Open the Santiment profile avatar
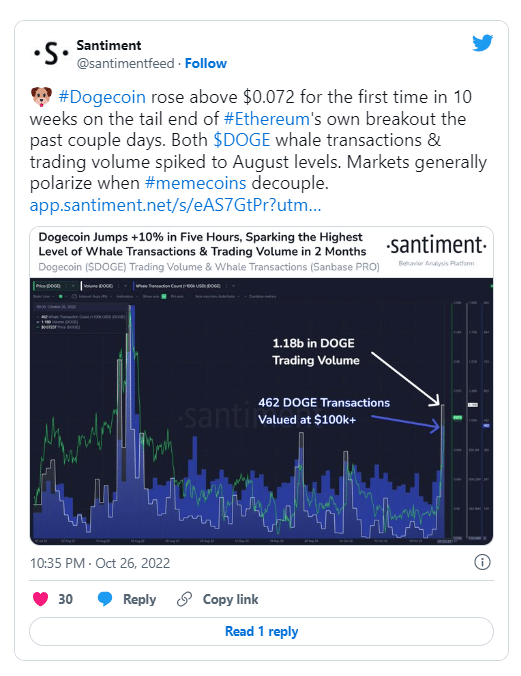 pos(51,53)
